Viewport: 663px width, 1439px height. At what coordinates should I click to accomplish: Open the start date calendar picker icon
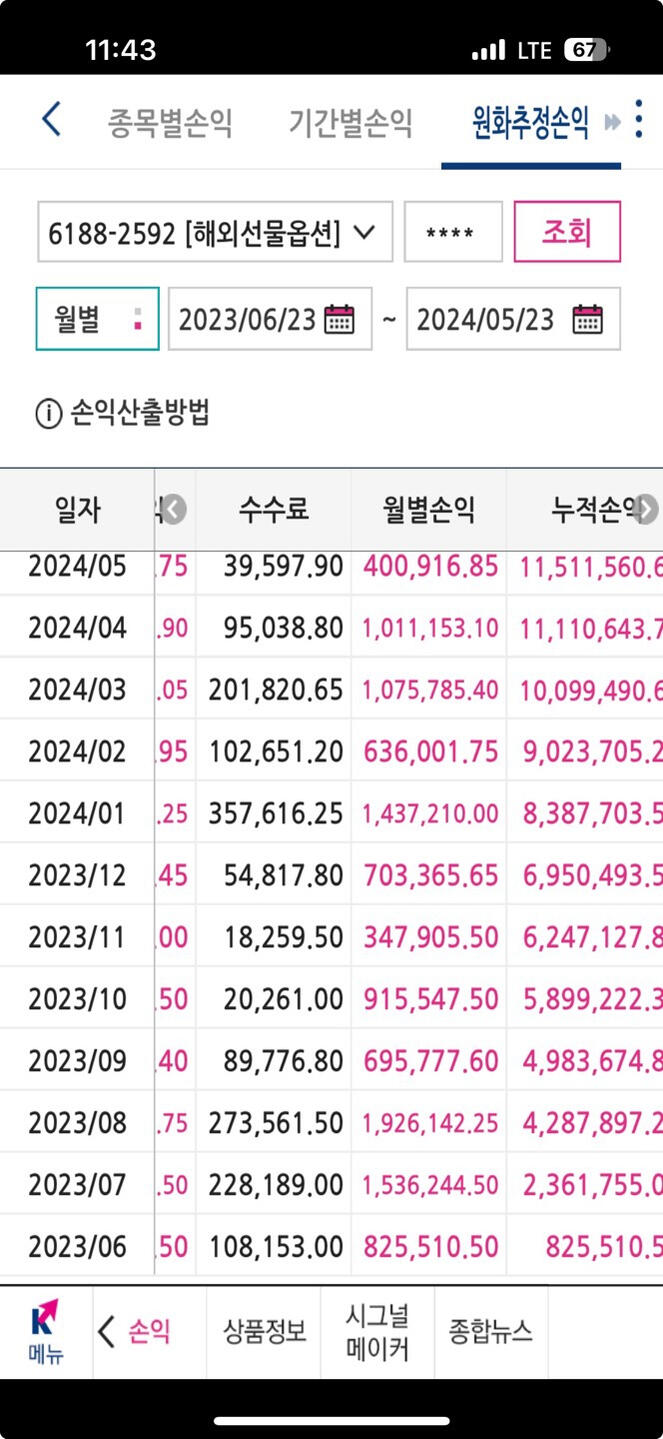coord(340,319)
